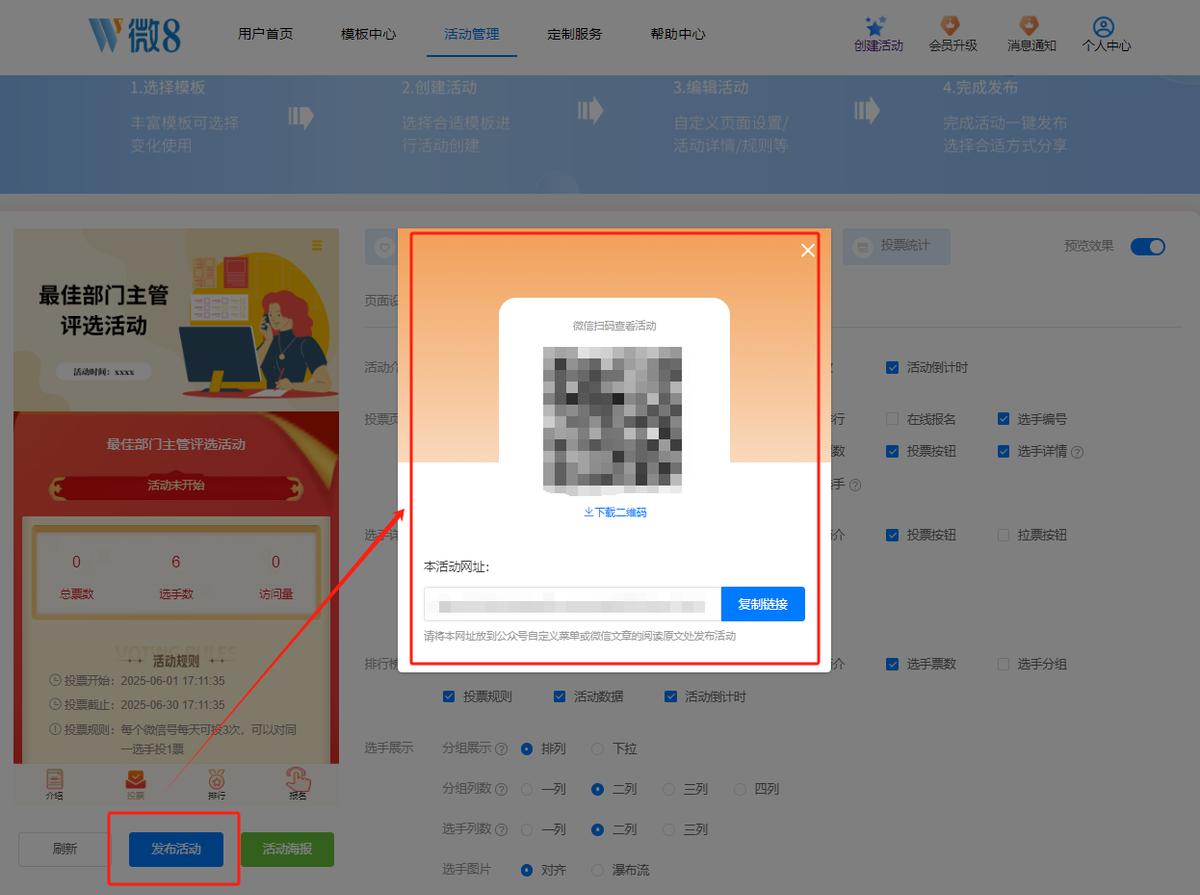Select 对齐 for 选手图片
This screenshot has height=895, width=1200.
(527, 870)
